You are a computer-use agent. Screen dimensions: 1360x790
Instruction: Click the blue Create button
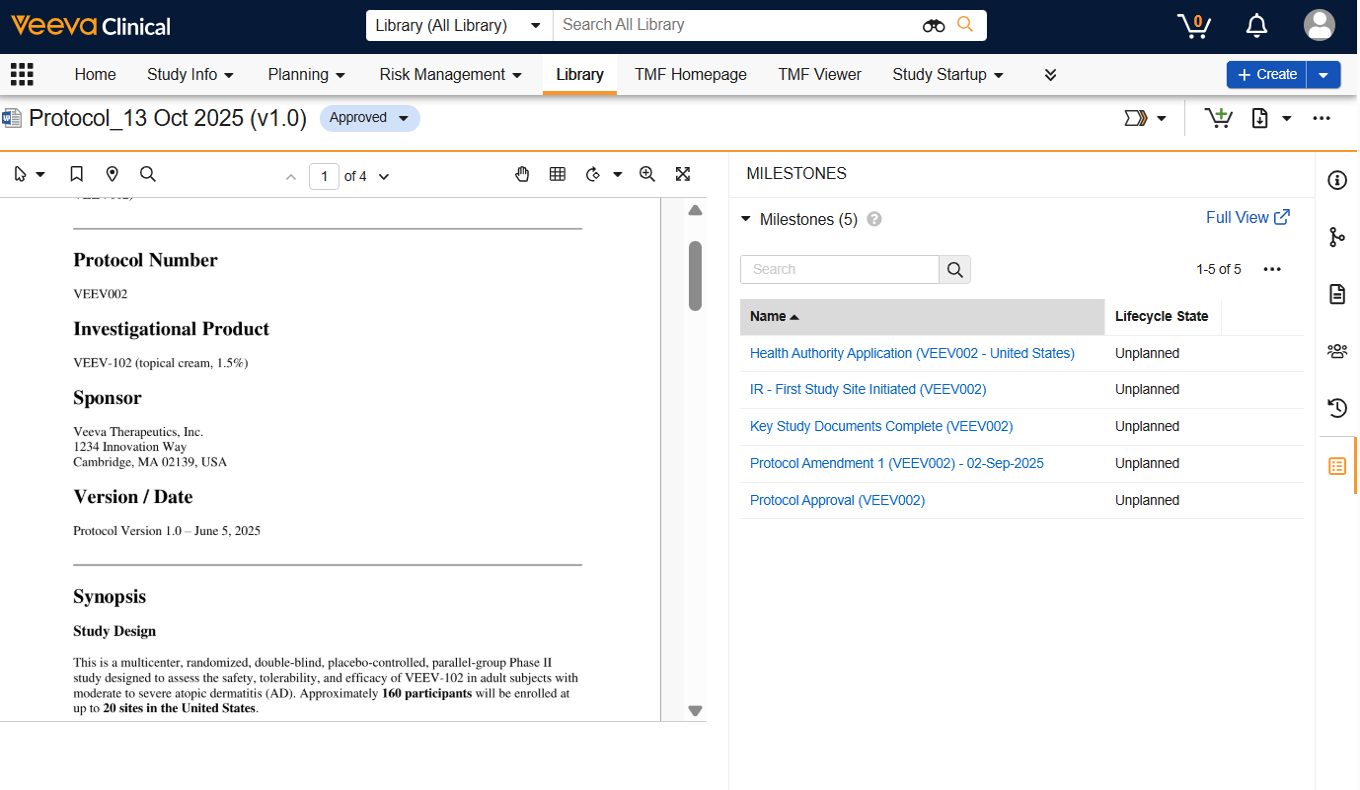[x=1267, y=75]
